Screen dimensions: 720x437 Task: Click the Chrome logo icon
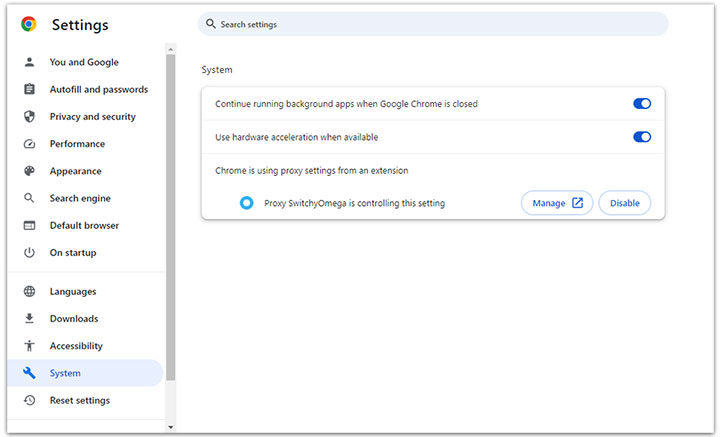point(28,24)
